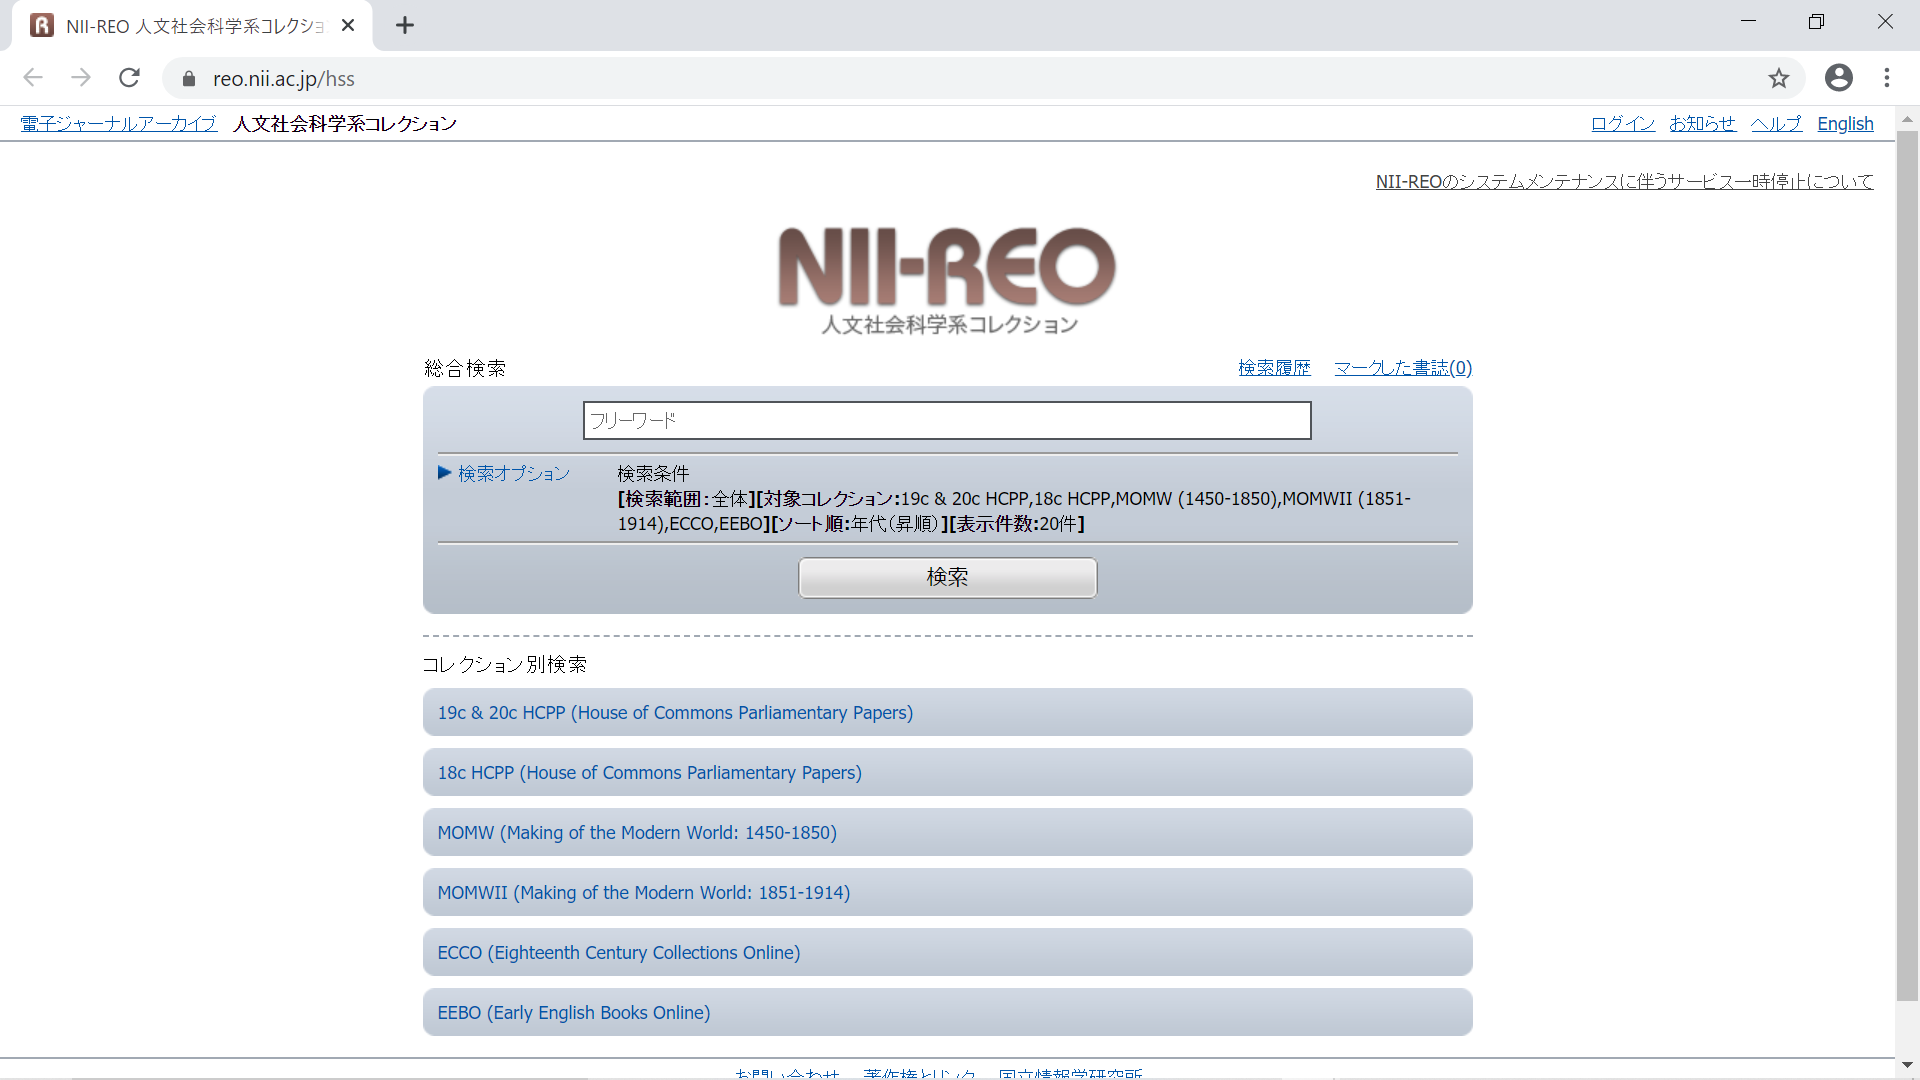The image size is (1920, 1080).
Task: Click the 検索 search button
Action: [947, 578]
